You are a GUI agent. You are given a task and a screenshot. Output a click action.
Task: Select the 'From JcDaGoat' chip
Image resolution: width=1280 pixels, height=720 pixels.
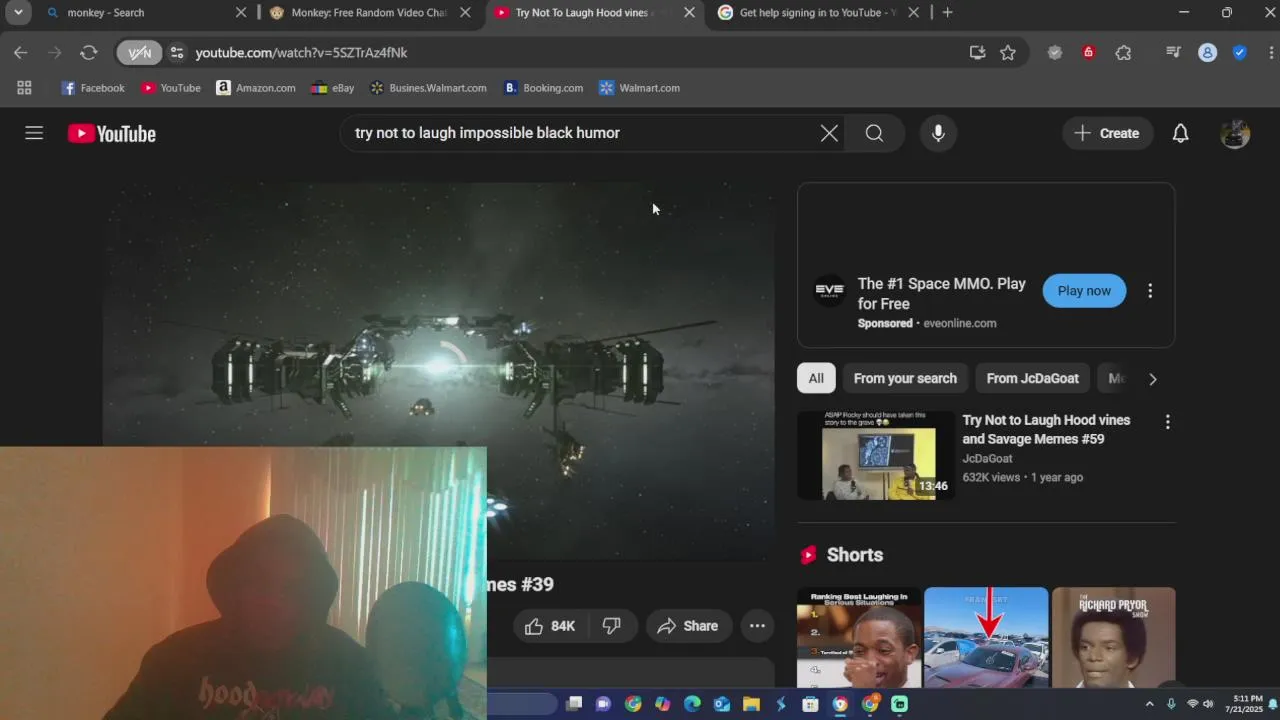click(1032, 378)
